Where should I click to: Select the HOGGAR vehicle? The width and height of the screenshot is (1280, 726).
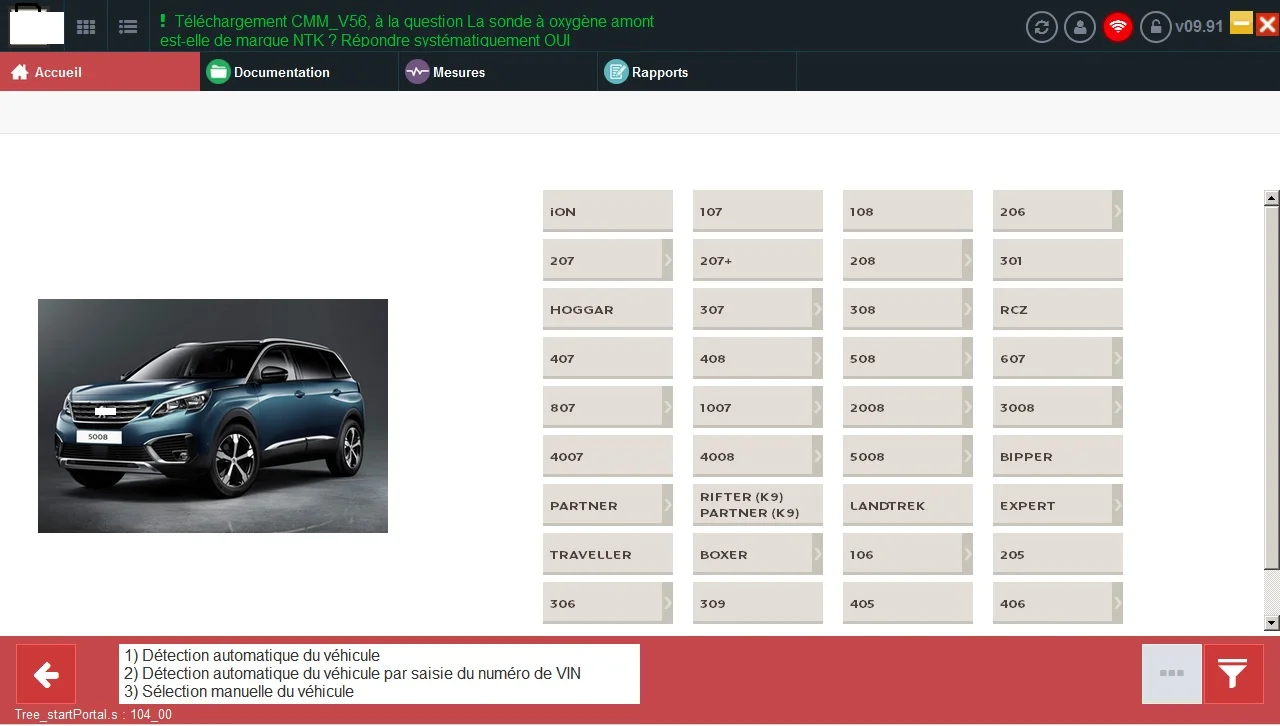608,309
